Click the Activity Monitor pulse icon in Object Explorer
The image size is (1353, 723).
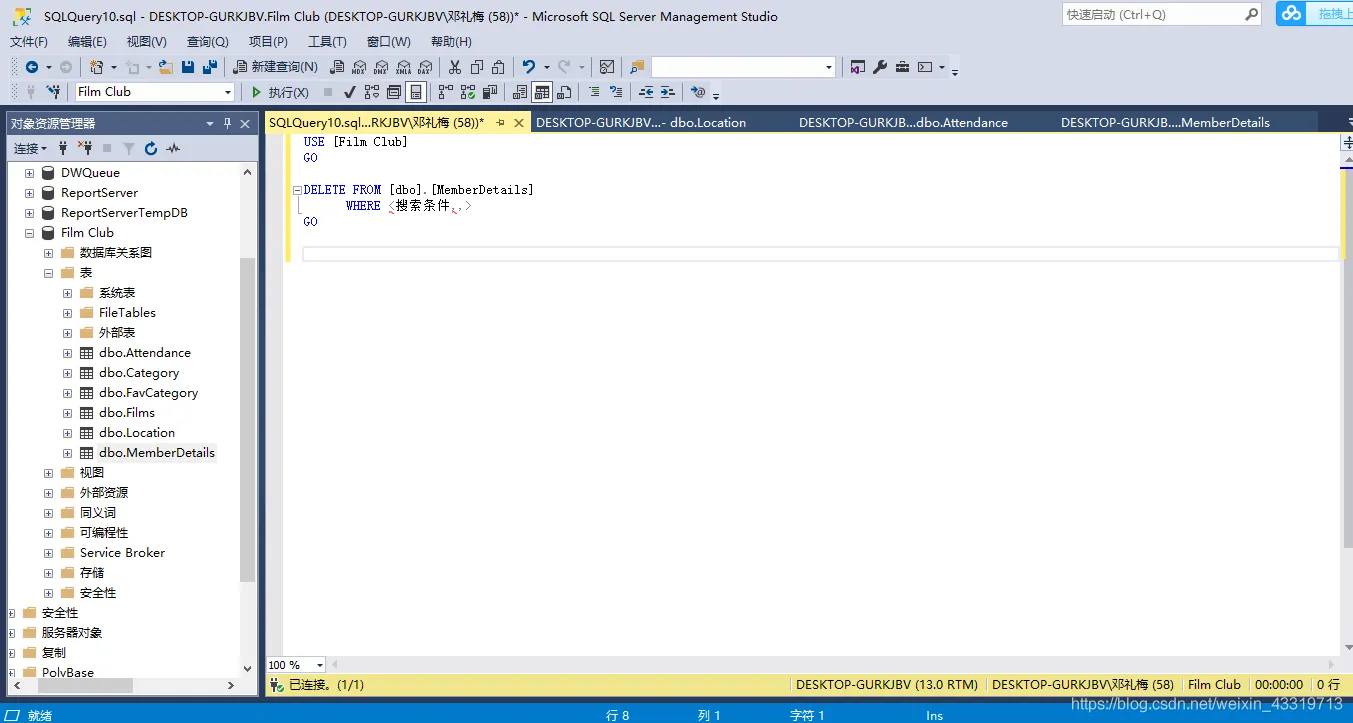pyautogui.click(x=173, y=148)
